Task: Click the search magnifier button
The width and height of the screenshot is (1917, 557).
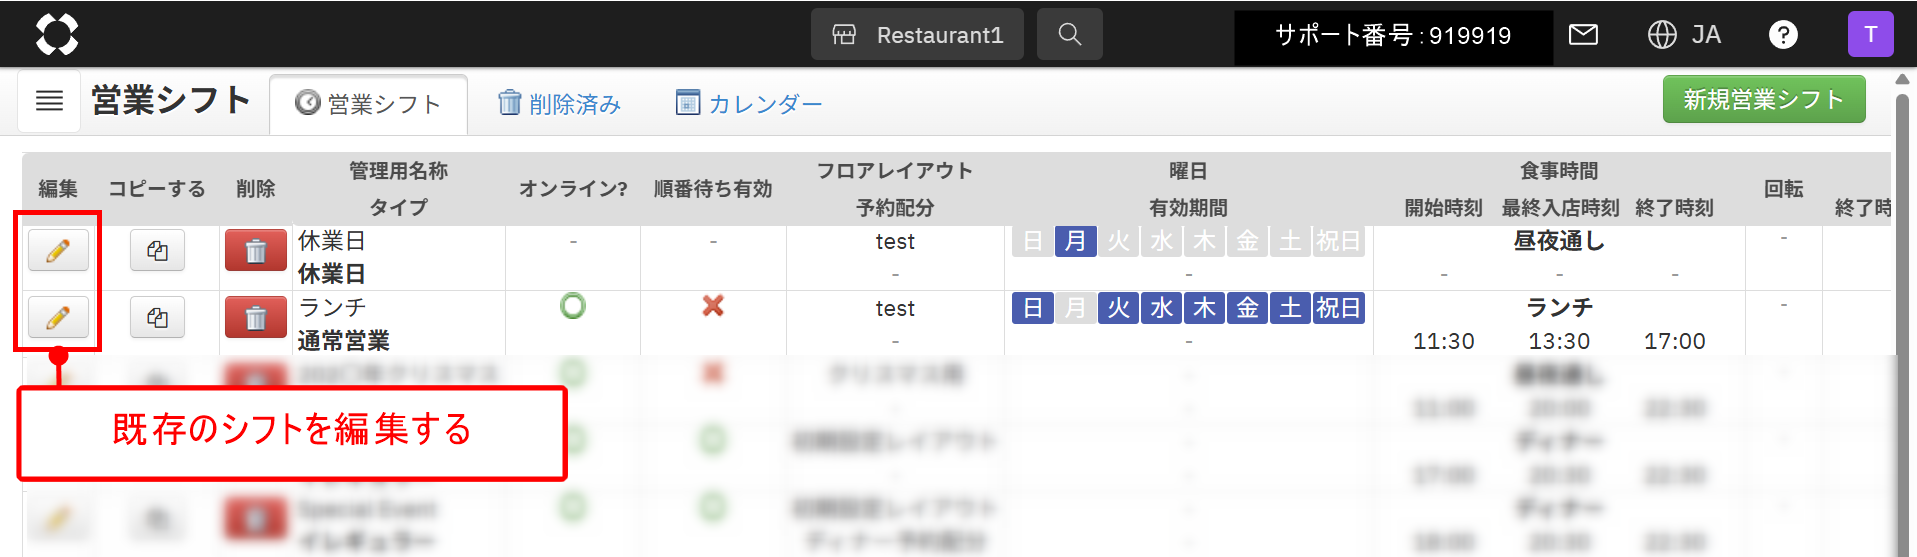Action: click(1070, 34)
